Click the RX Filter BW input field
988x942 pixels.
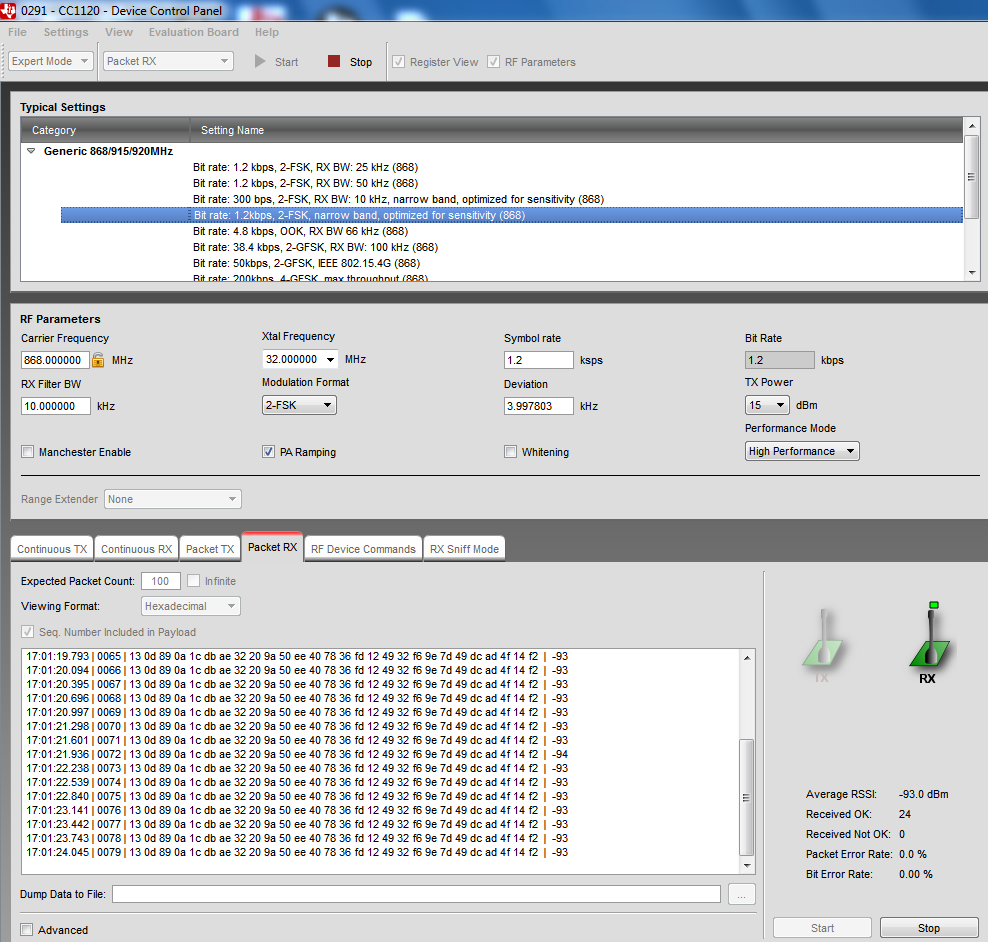55,406
